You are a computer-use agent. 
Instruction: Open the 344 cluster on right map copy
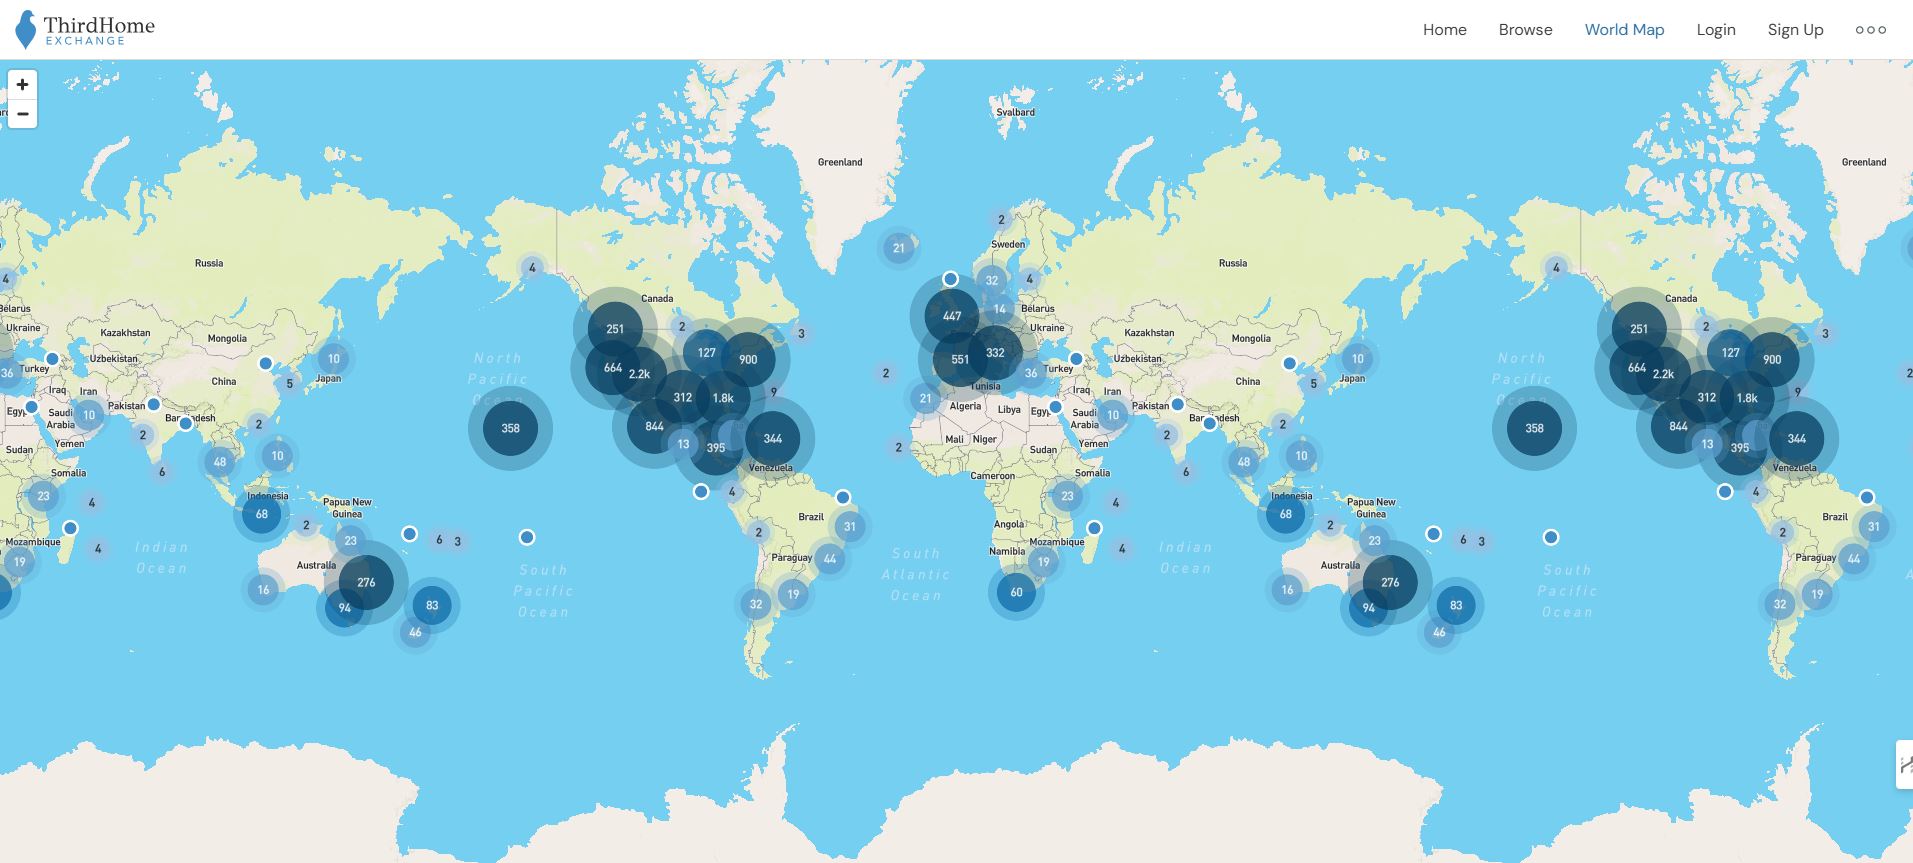(x=1797, y=438)
